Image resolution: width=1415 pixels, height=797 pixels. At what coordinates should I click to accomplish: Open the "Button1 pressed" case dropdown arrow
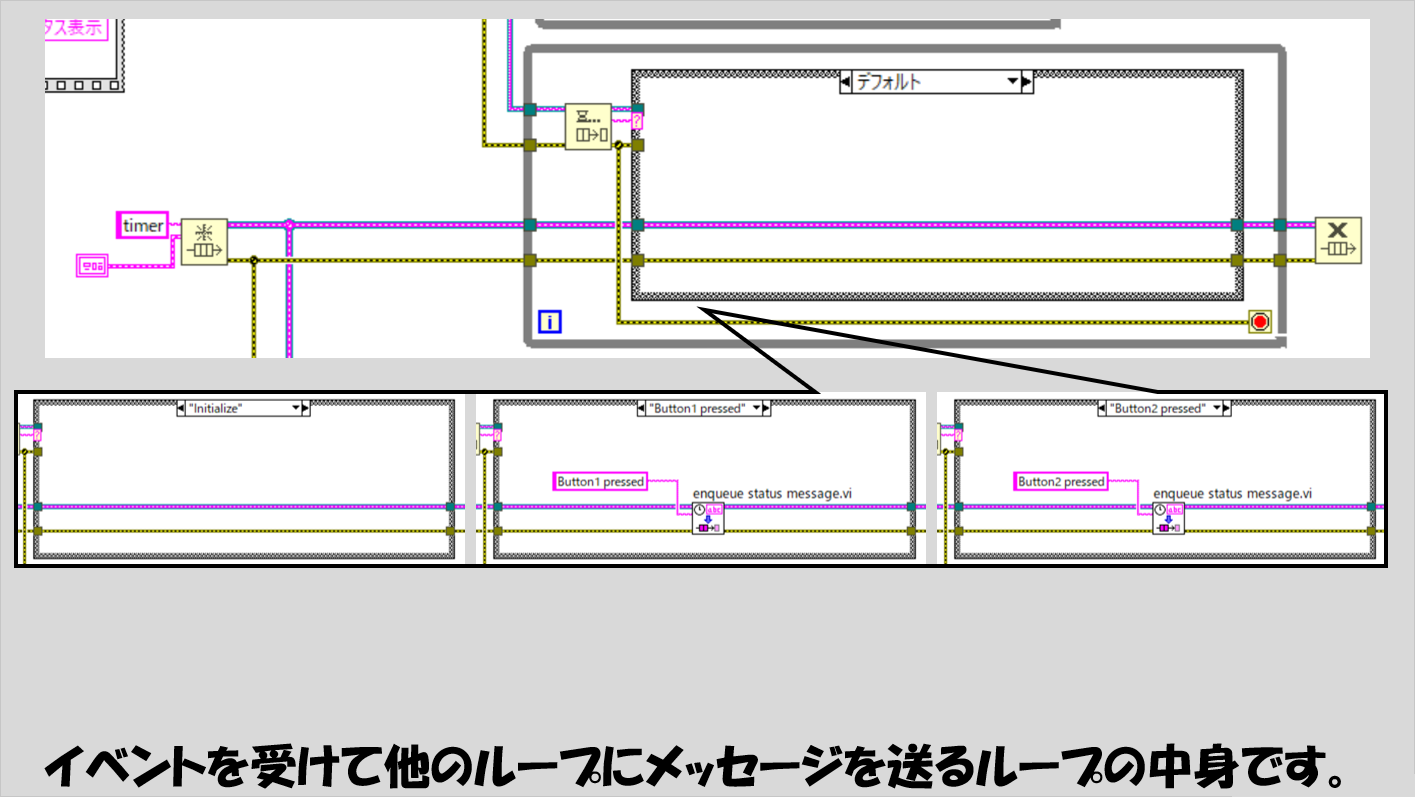(x=756, y=409)
